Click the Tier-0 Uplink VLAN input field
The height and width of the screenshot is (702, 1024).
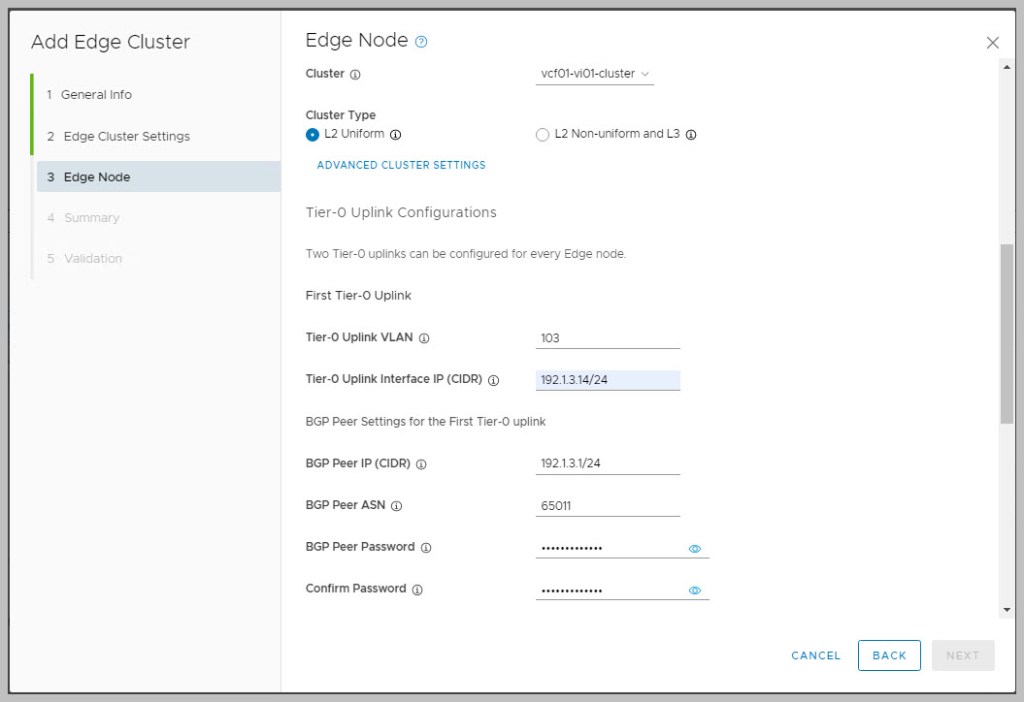point(607,338)
